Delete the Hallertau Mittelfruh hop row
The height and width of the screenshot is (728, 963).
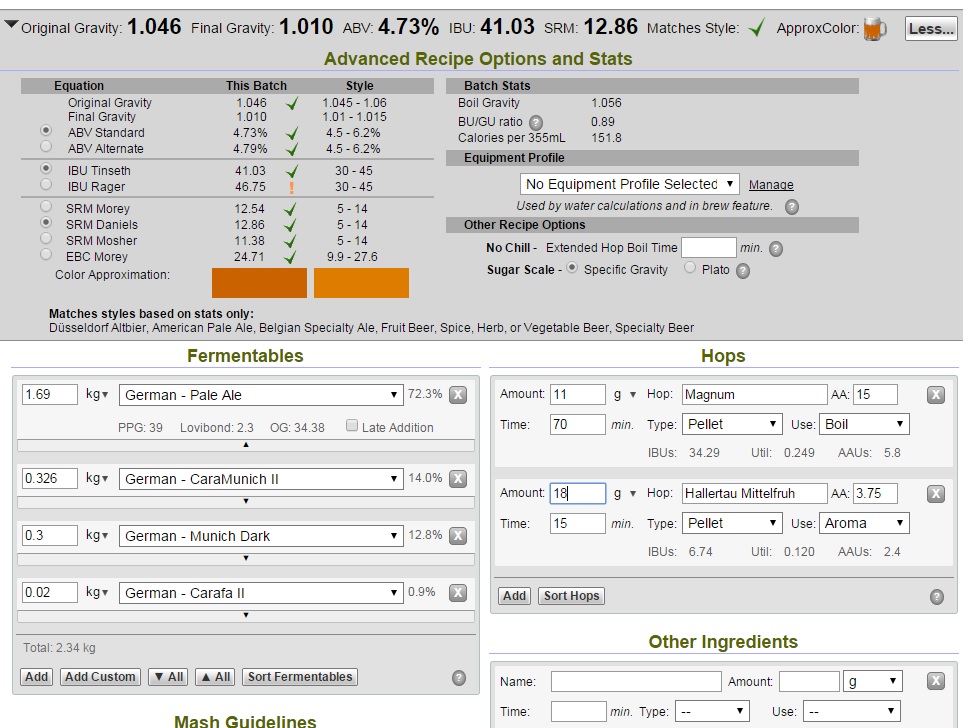[x=936, y=494]
